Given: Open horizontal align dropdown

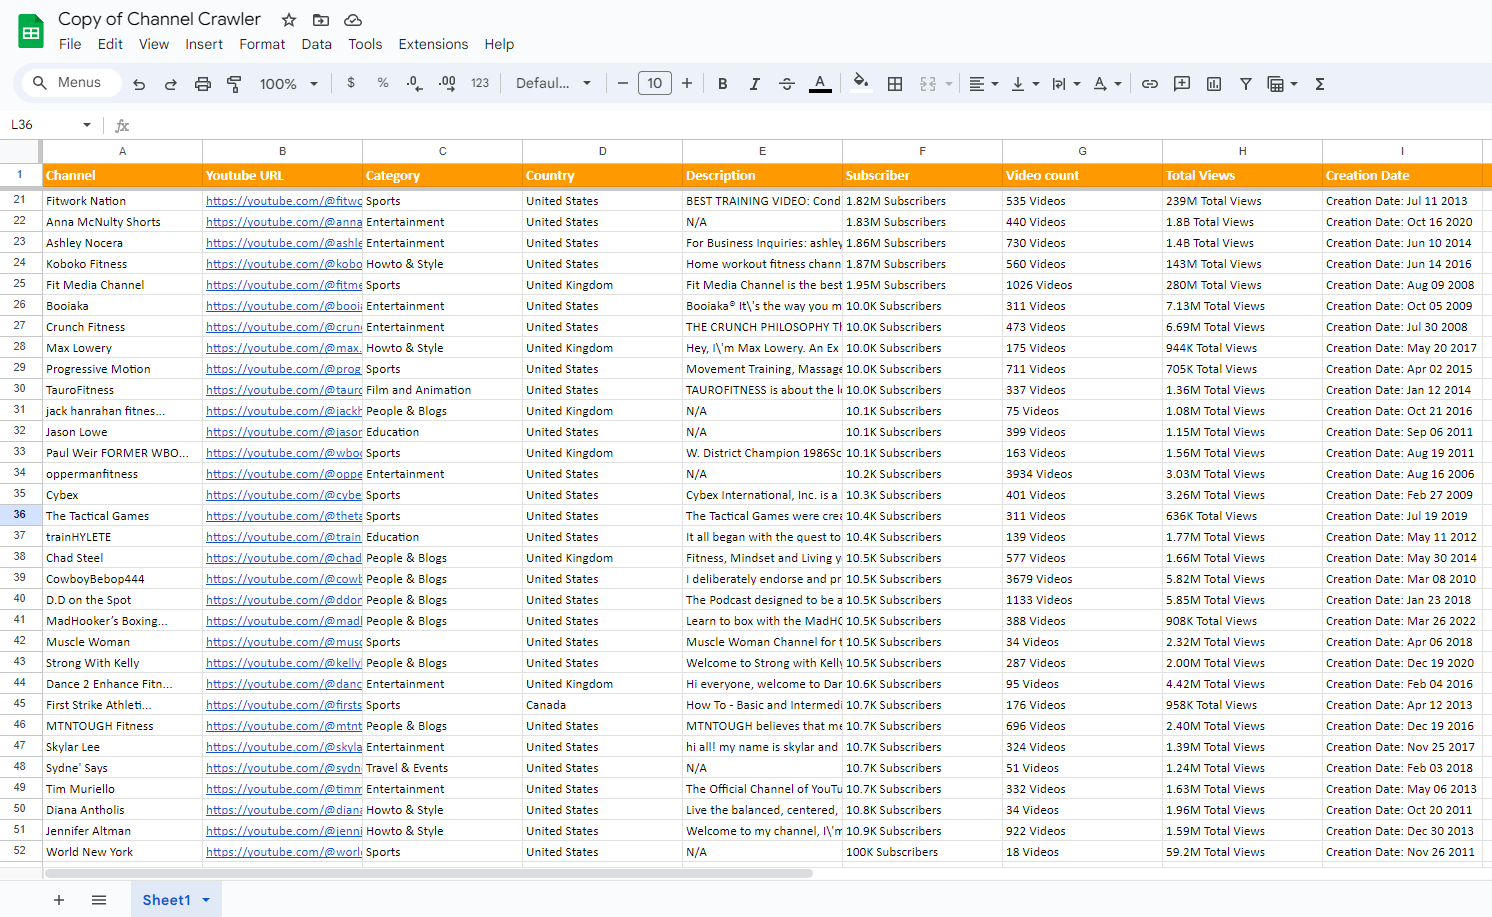Looking at the screenshot, I should 984,84.
